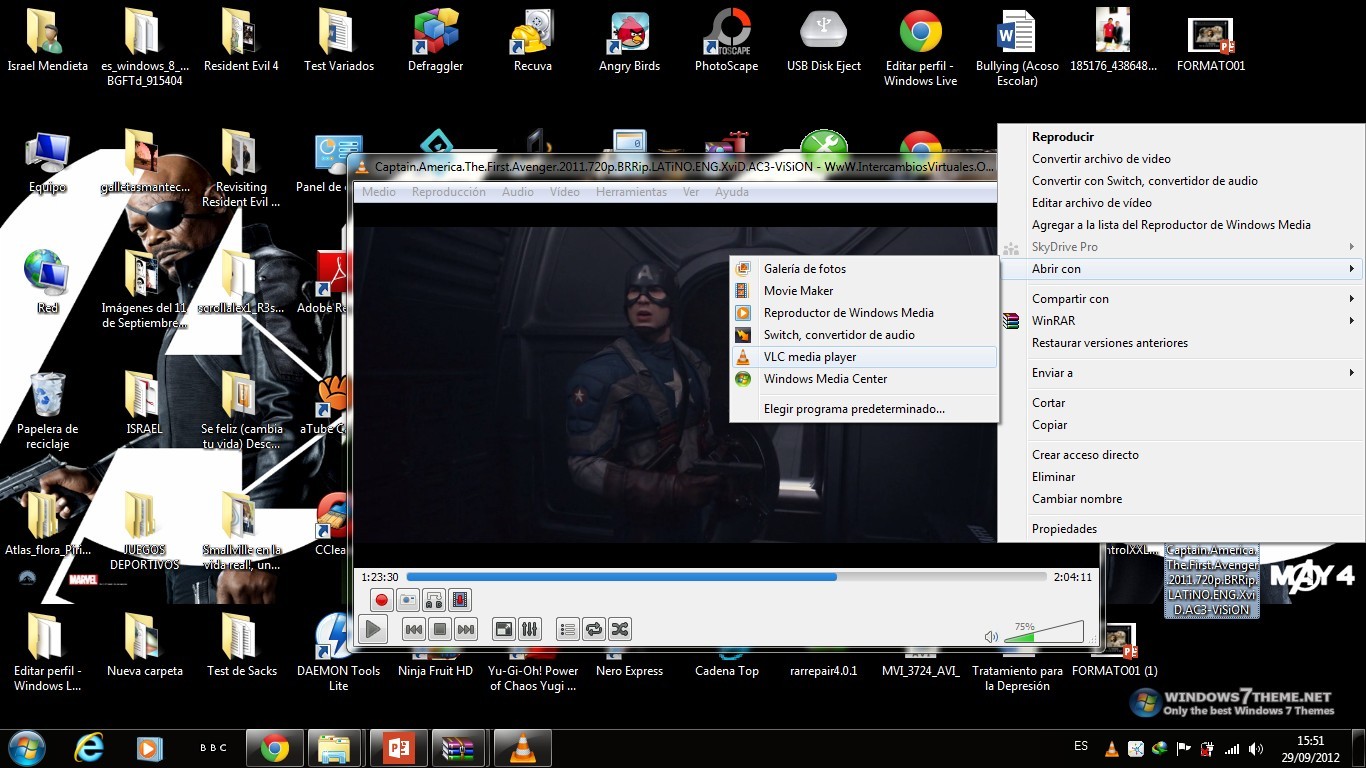The image size is (1366, 768).
Task: Click Editar archivo de vídeo
Action: pyautogui.click(x=1181, y=203)
